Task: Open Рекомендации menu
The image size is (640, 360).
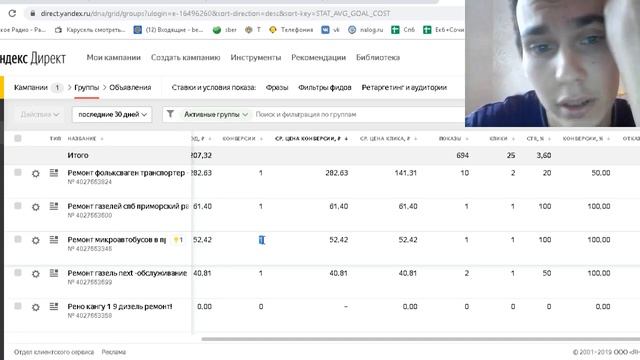Action: 318,58
